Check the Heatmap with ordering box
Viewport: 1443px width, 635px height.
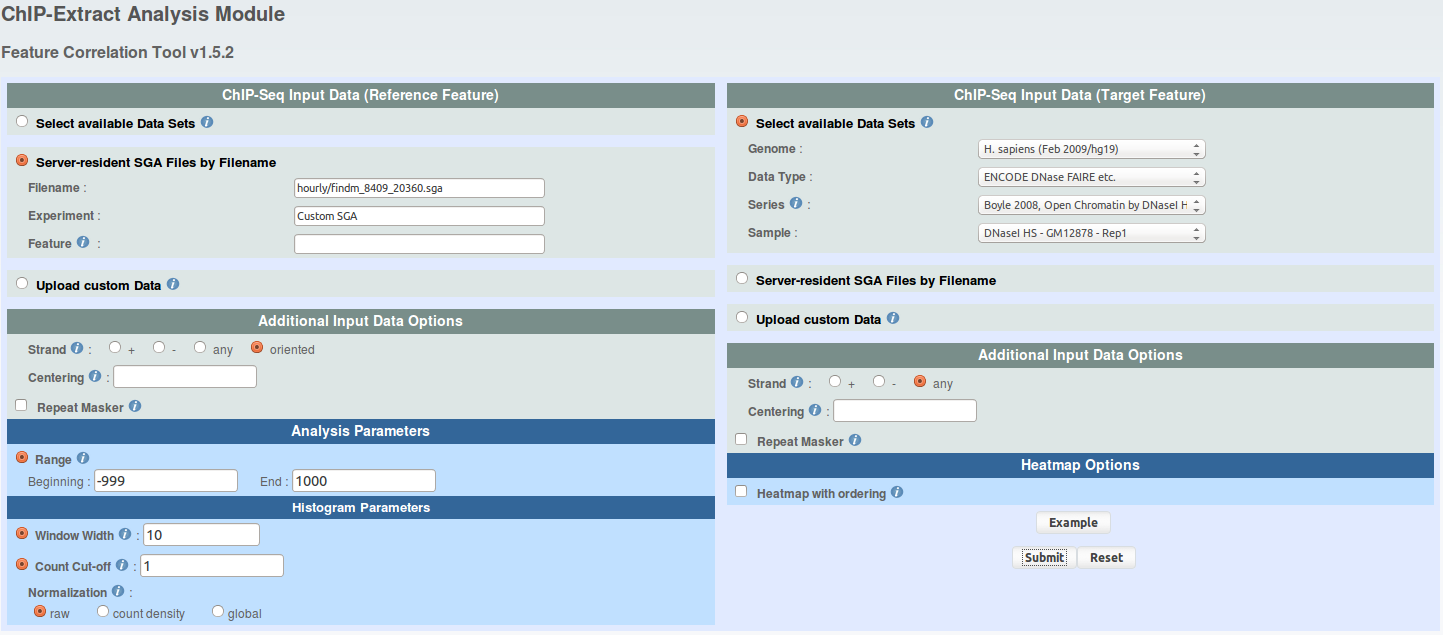coord(741,492)
